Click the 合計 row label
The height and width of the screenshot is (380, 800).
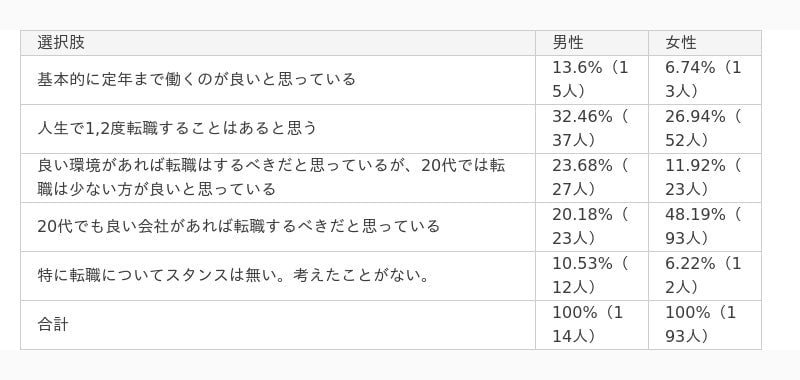53,324
